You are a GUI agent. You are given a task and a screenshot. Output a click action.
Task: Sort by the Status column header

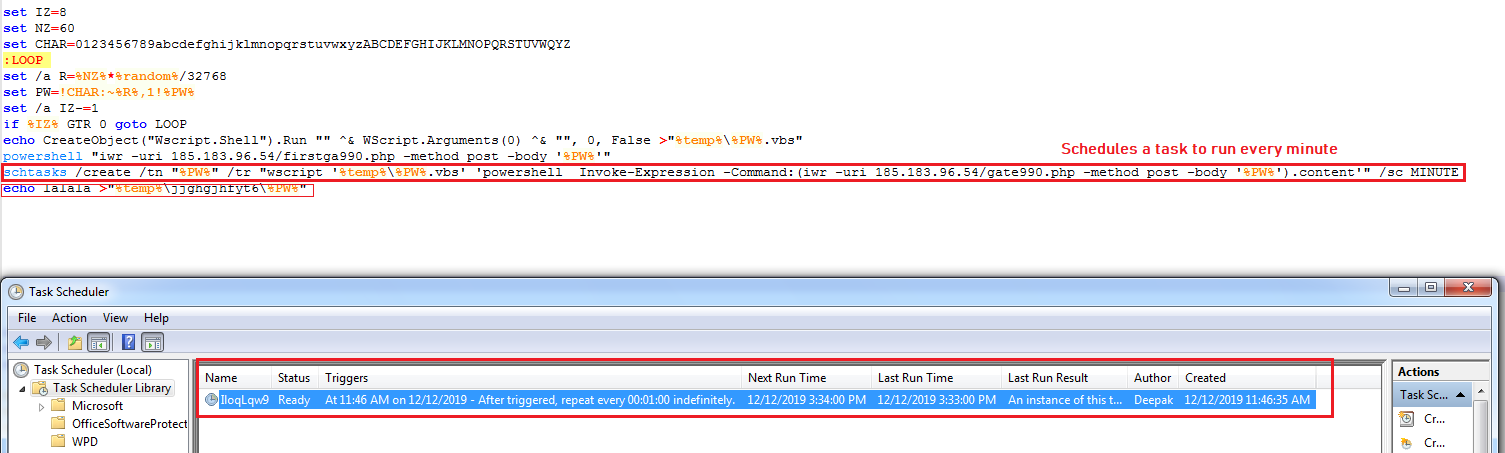(295, 378)
